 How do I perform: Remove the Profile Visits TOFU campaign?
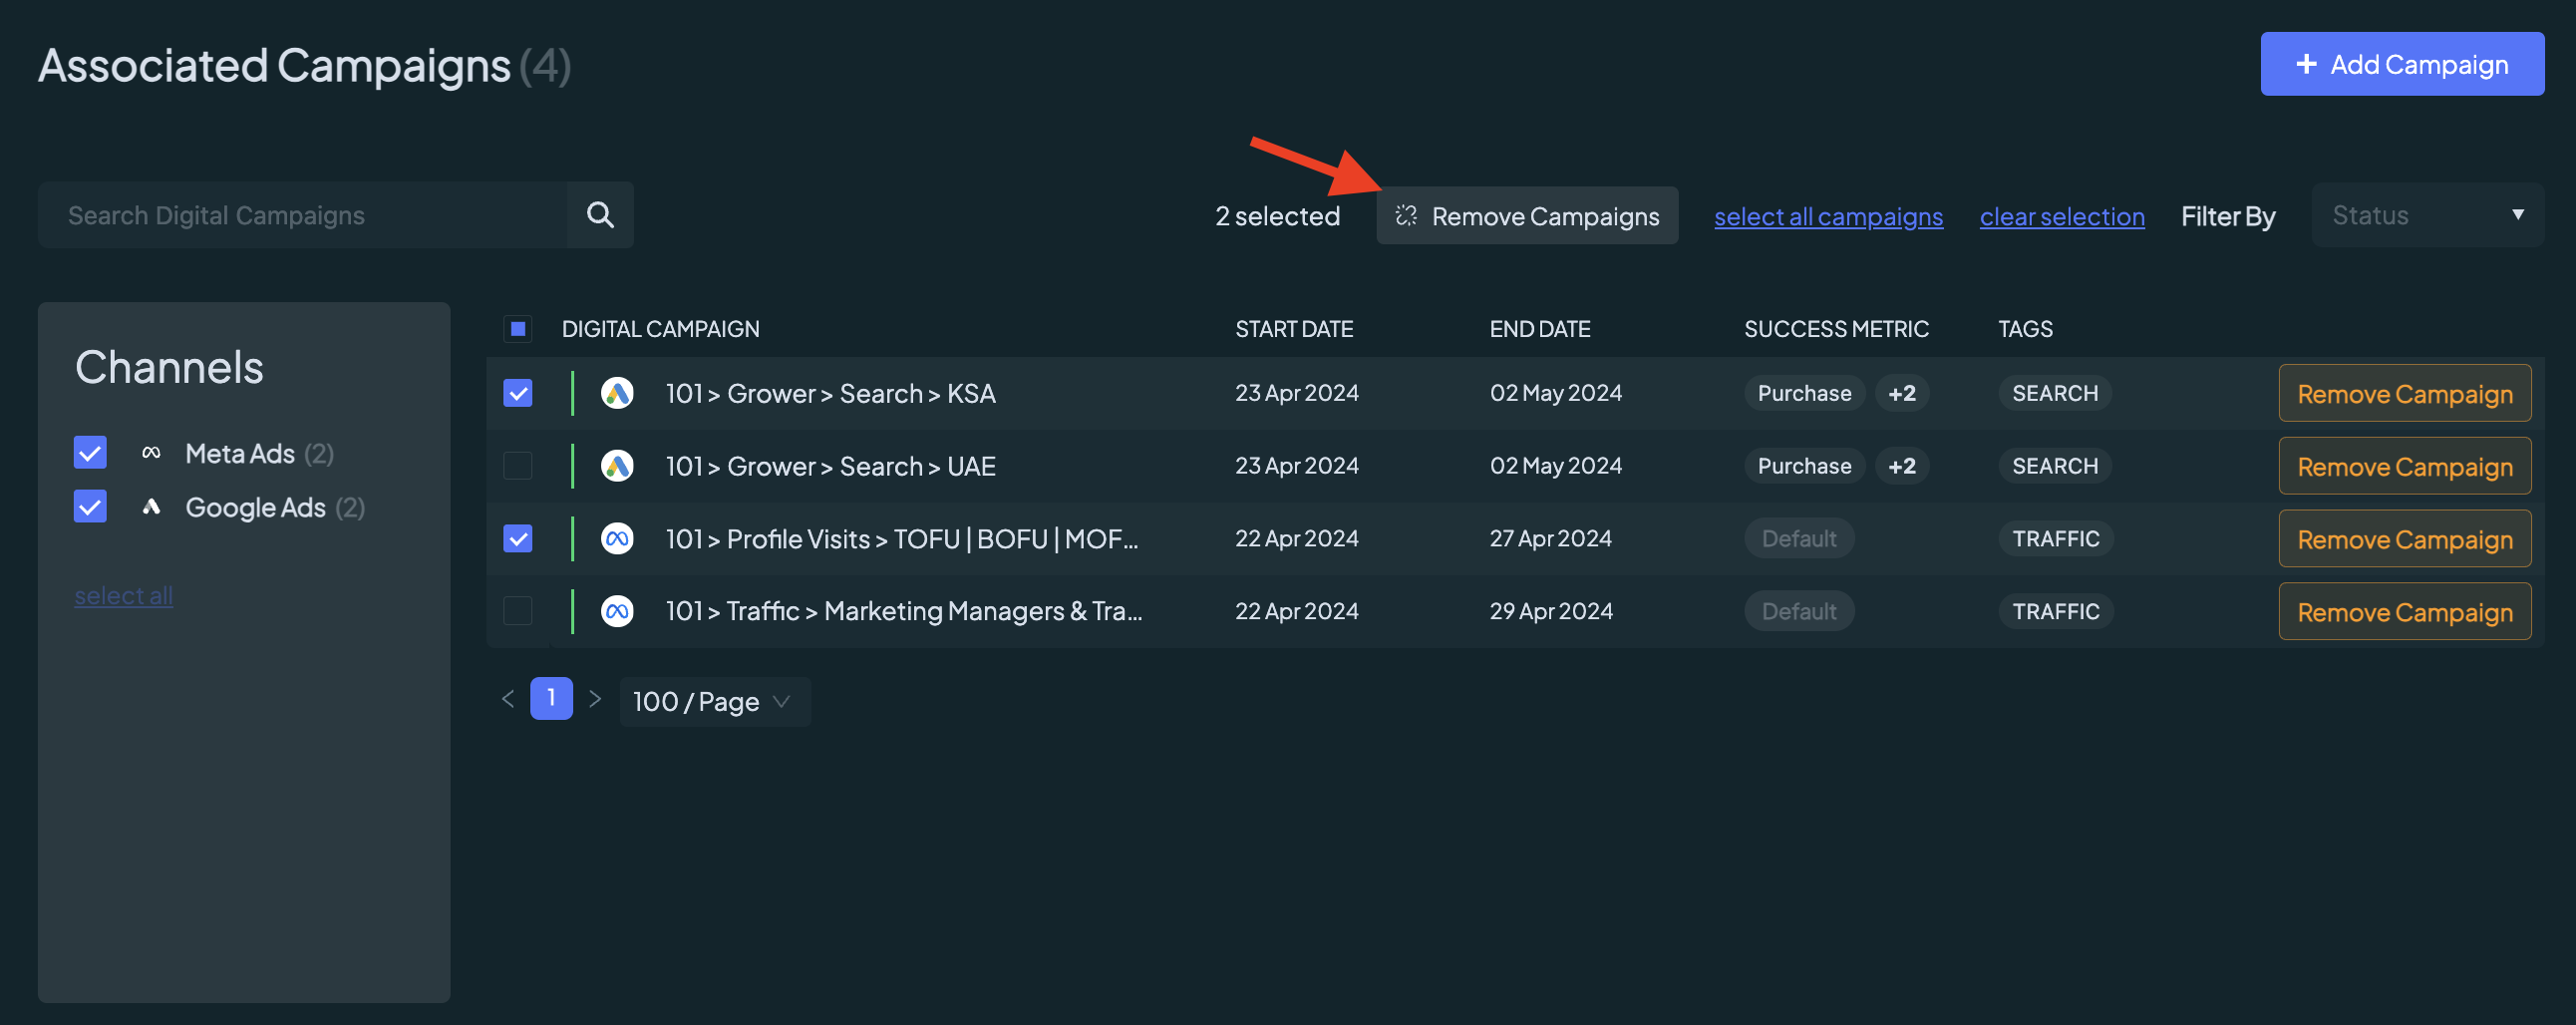(2404, 540)
